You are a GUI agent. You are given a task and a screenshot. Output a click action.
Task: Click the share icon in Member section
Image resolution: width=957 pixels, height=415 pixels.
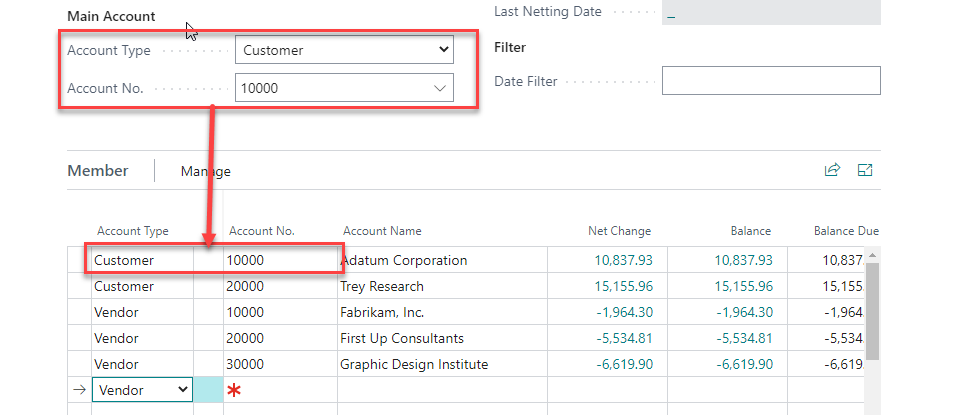click(x=832, y=170)
